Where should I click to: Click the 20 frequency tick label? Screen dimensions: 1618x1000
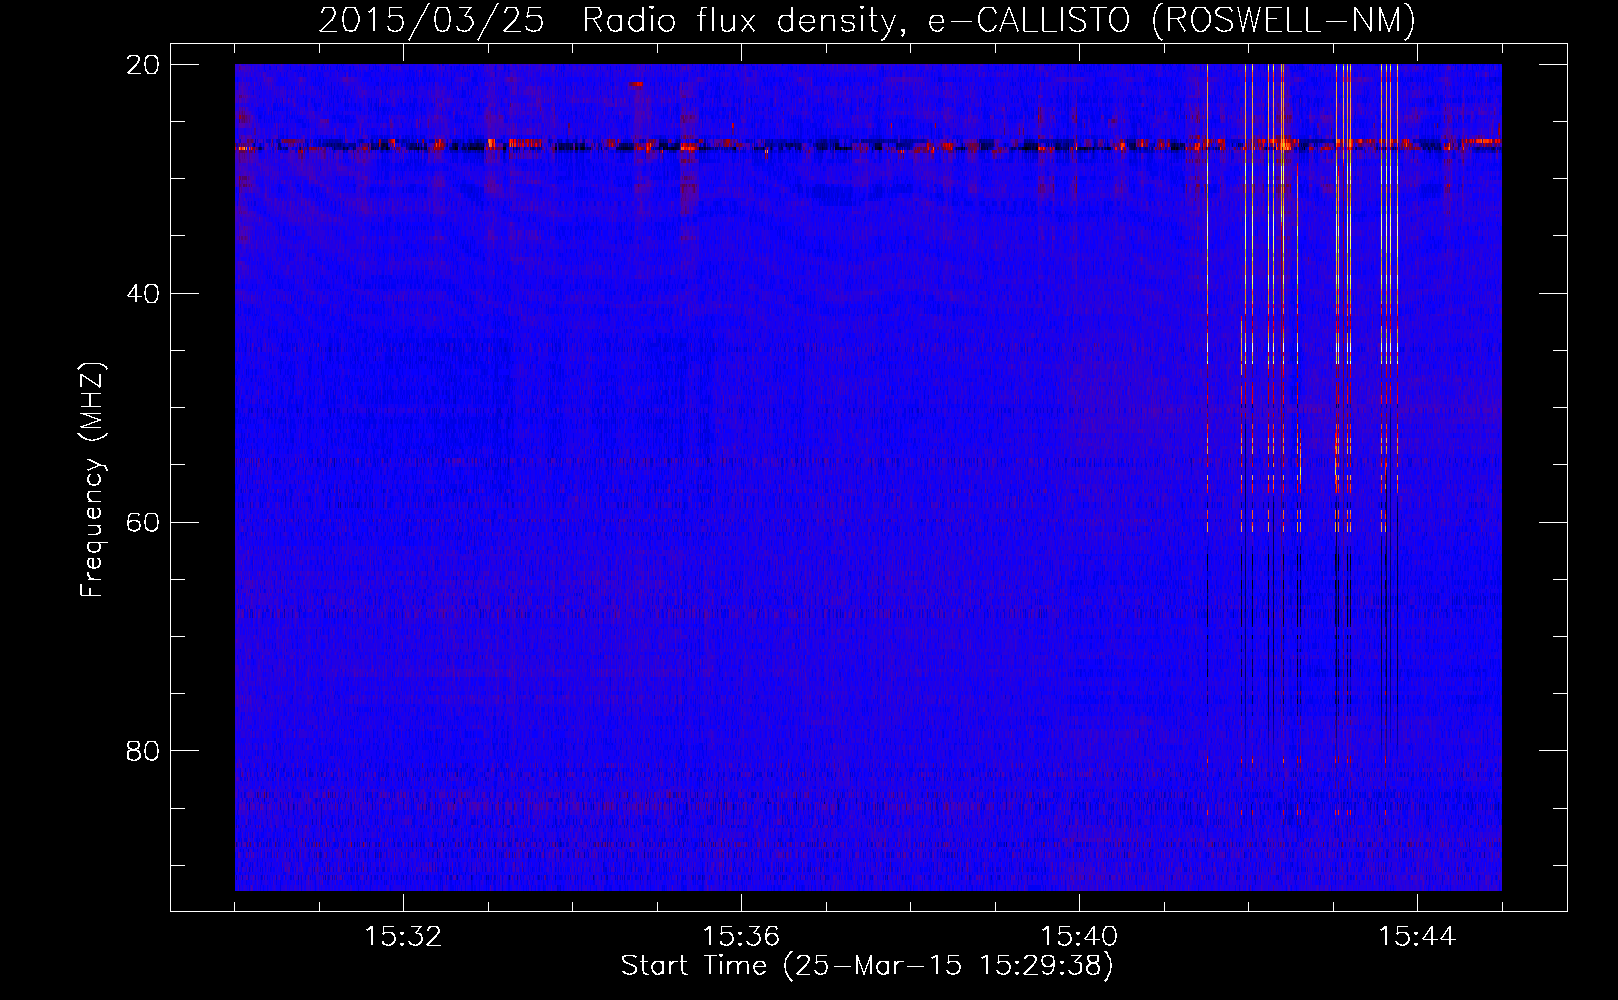(143, 65)
